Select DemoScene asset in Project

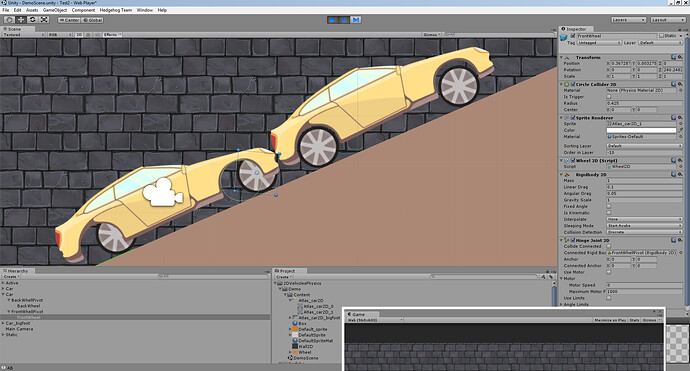tap(307, 358)
